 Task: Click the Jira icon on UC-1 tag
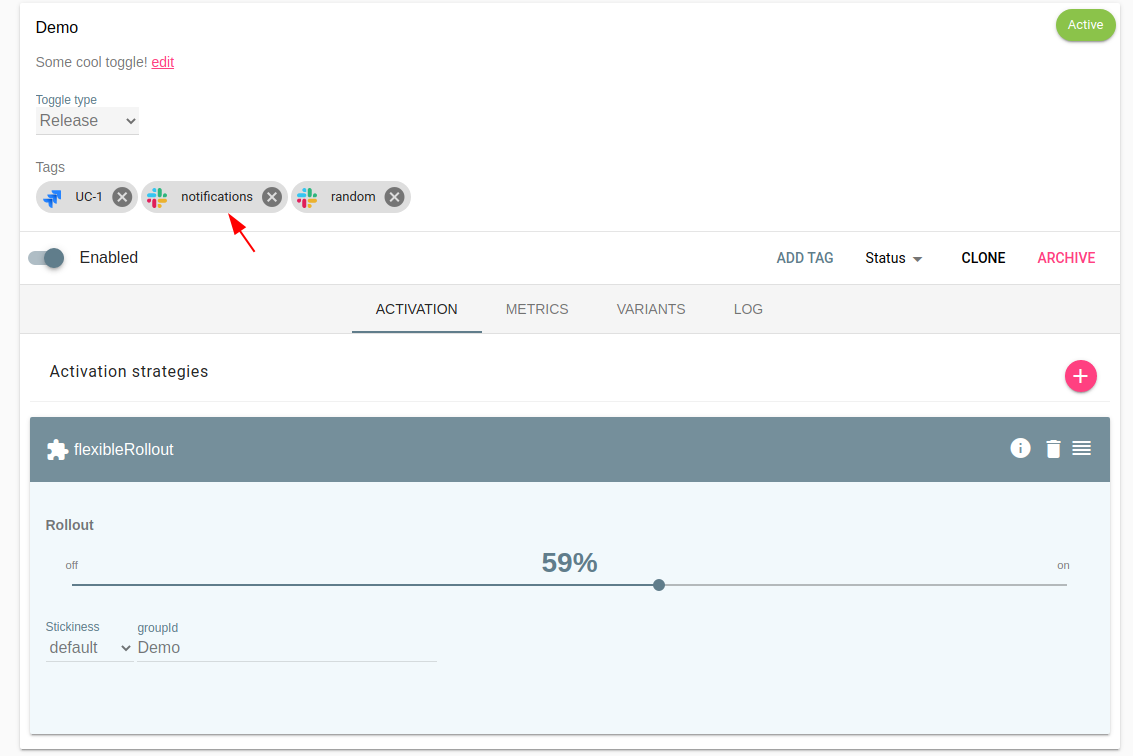pos(53,197)
